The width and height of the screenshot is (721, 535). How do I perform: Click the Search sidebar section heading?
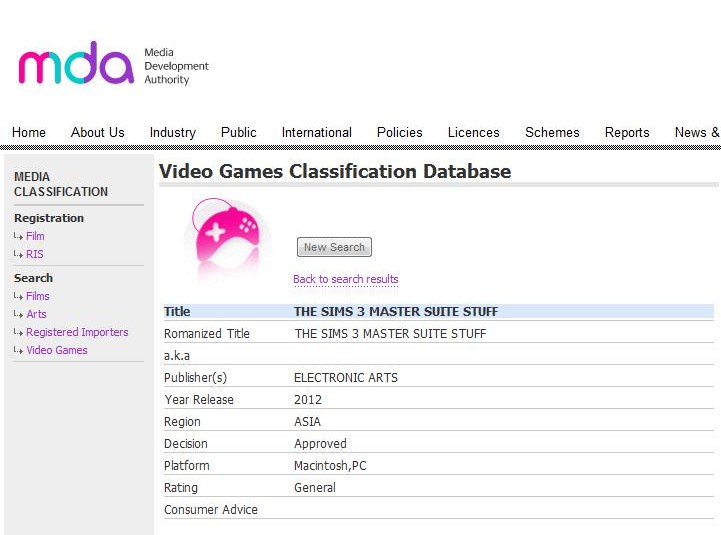33,278
